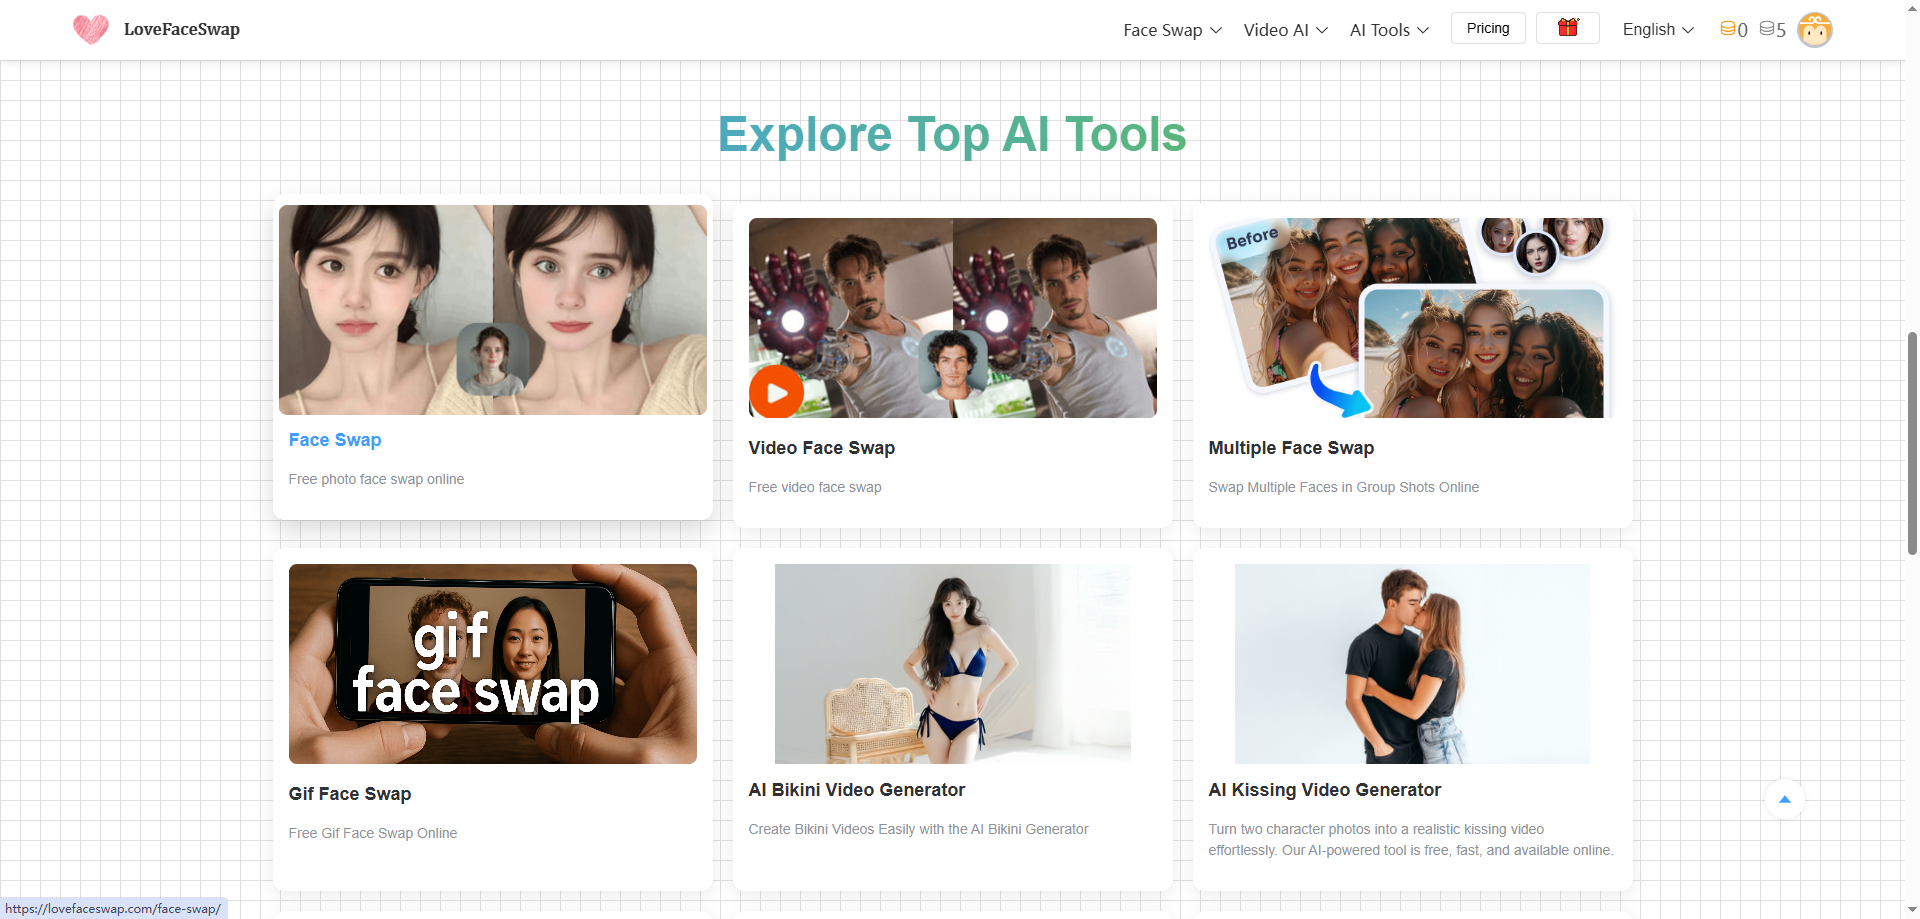Click the Video Face Swap thumbnail image
1920x919 pixels.
953,318
